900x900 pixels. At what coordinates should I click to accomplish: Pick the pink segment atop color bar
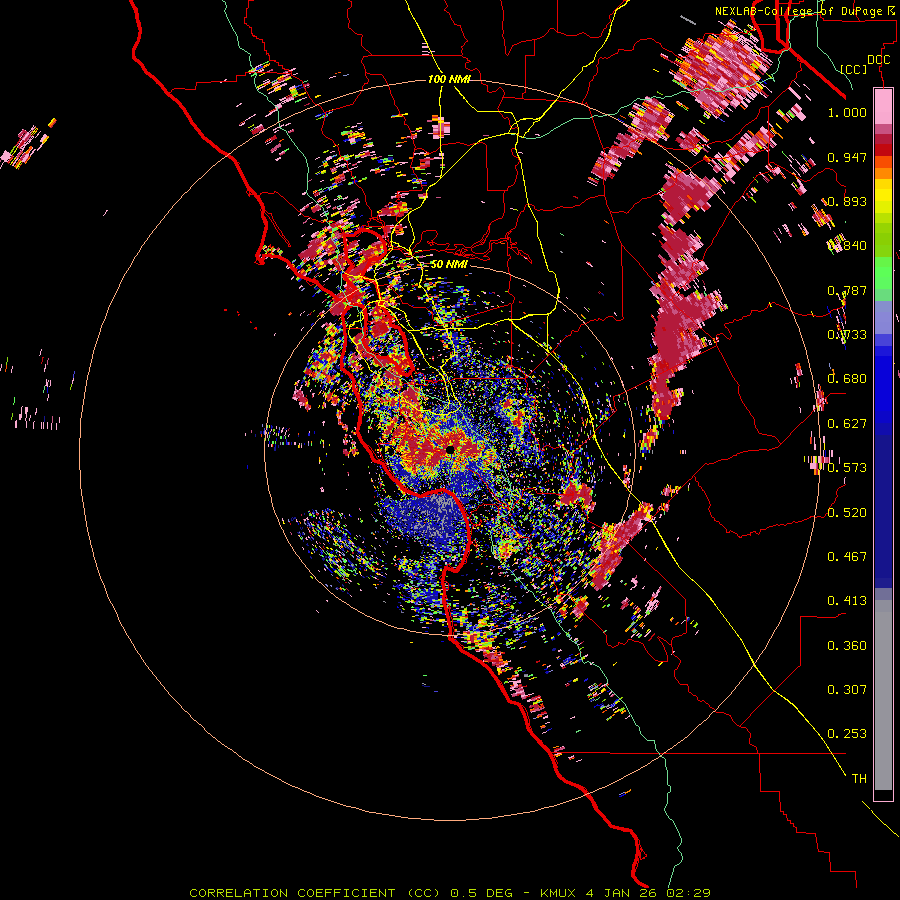tap(883, 107)
